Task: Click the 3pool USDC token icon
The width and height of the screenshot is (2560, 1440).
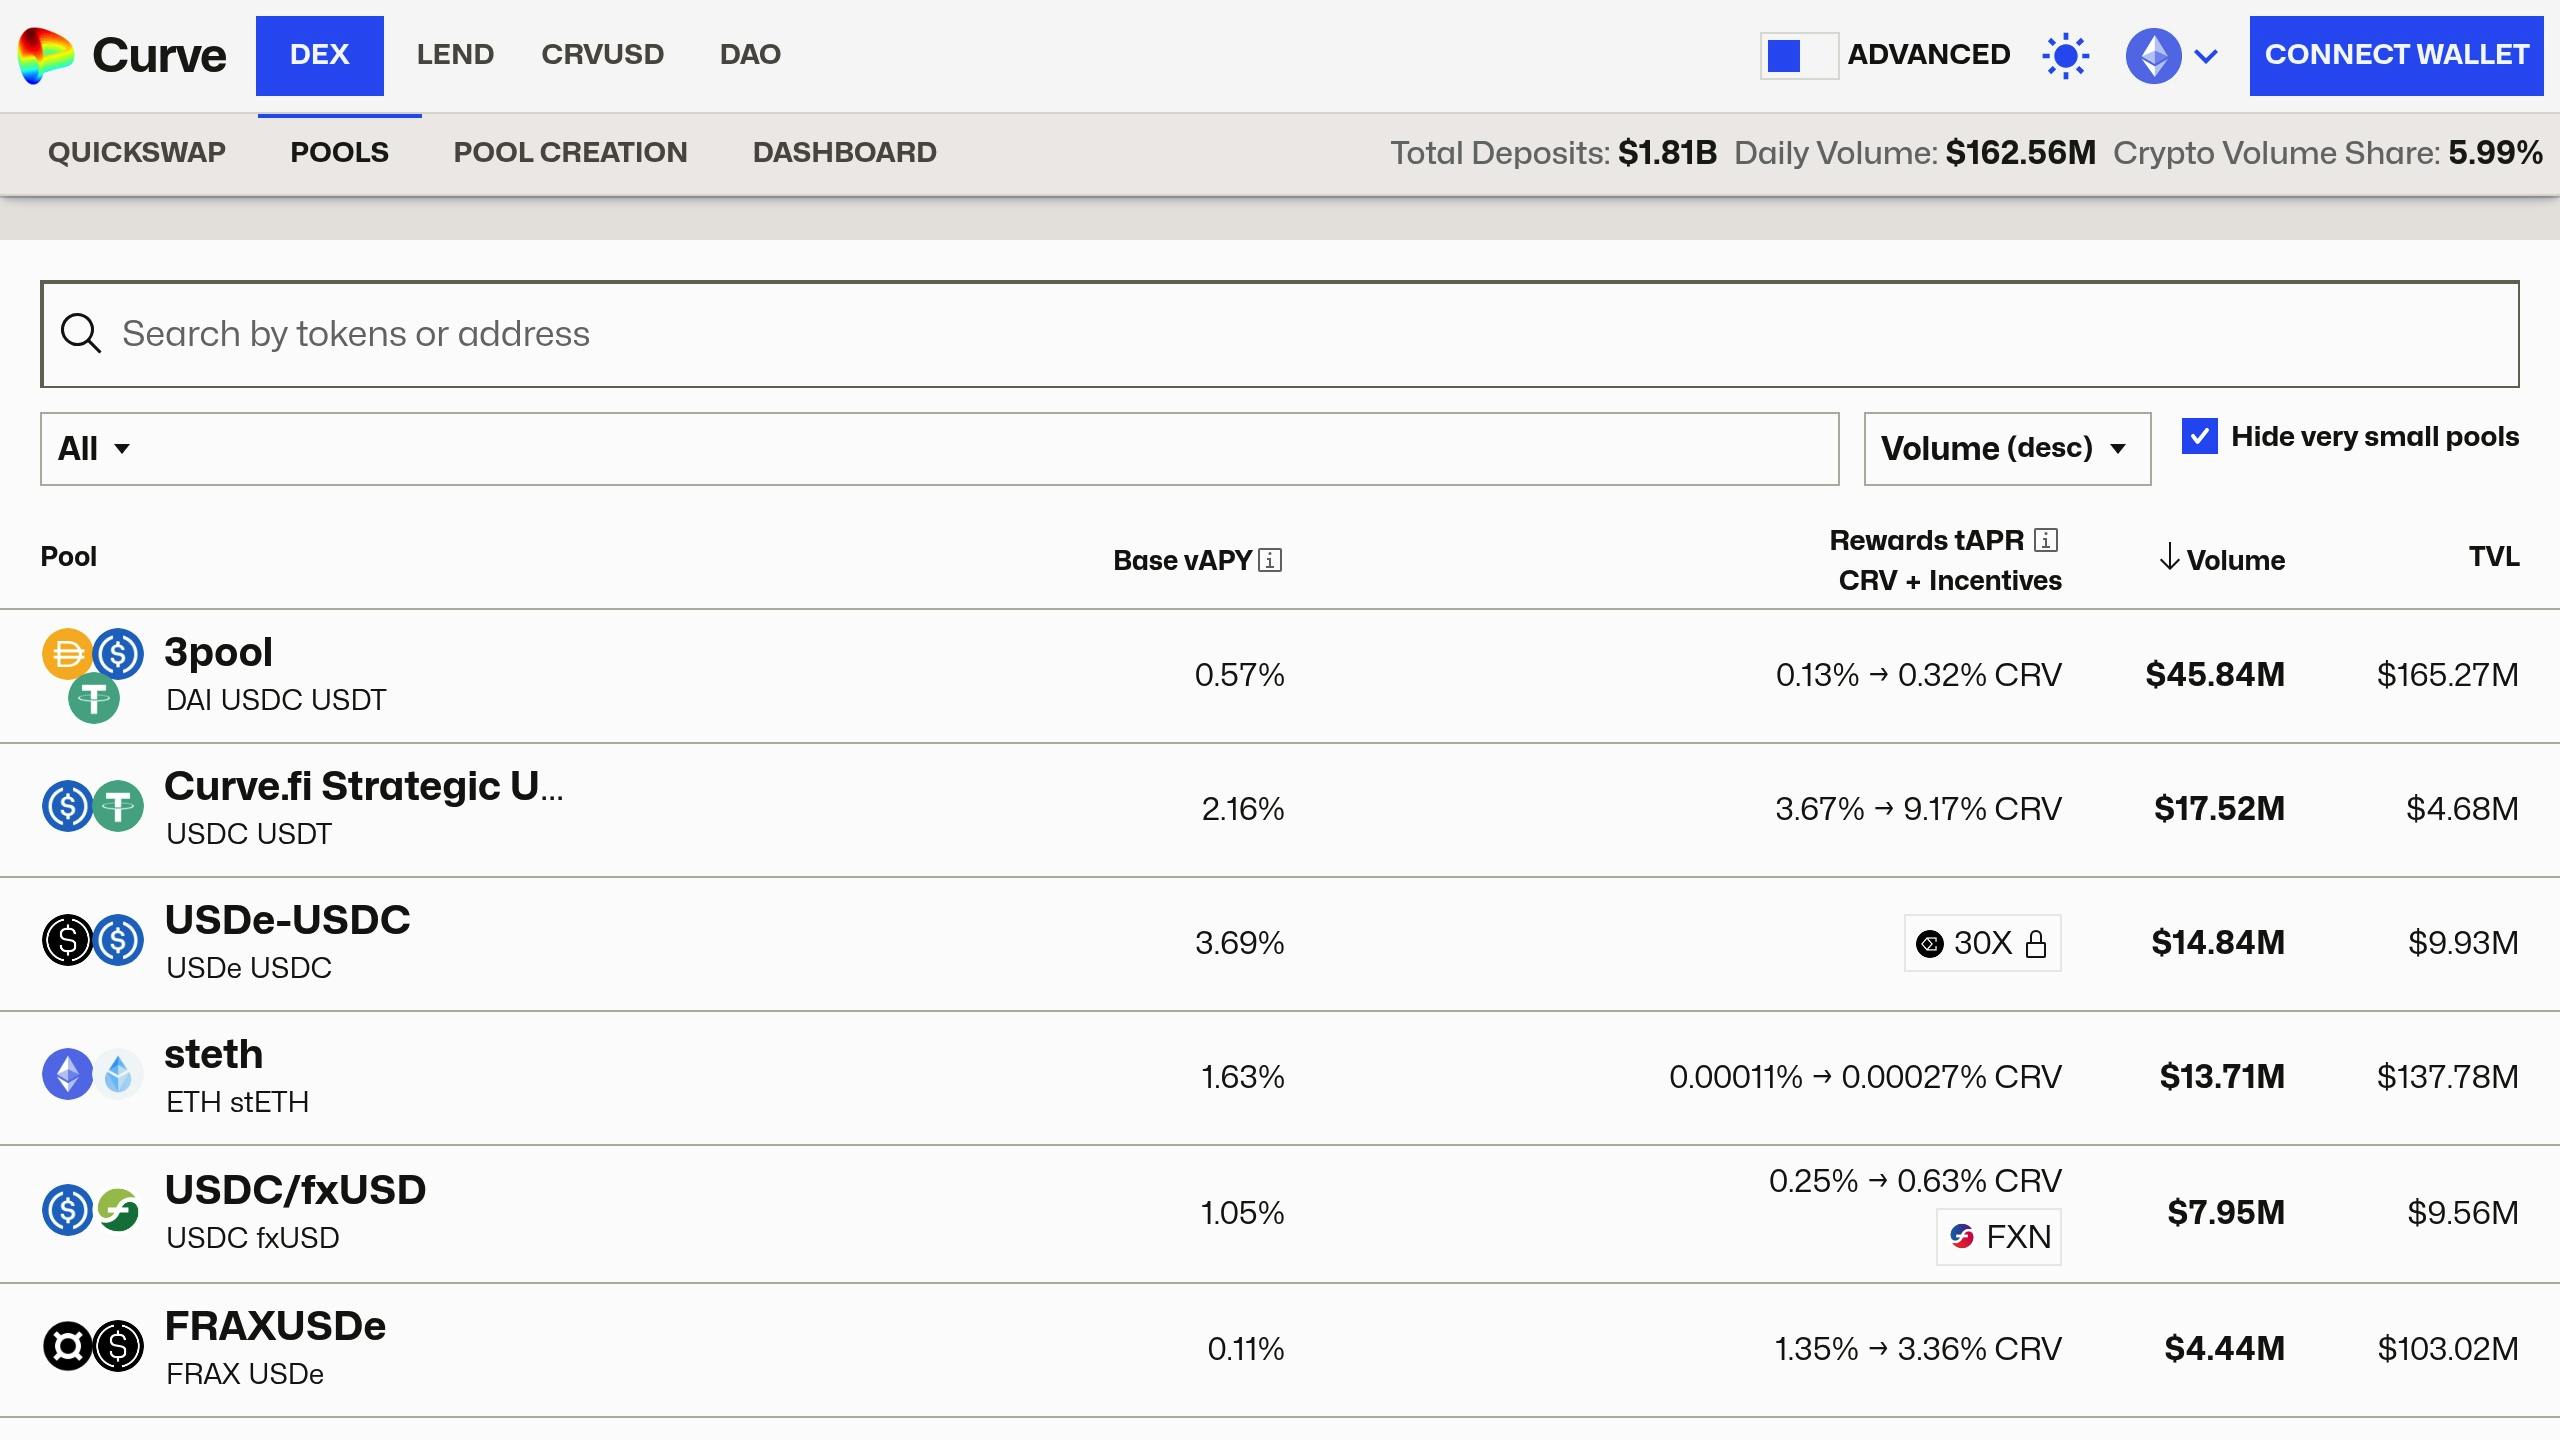Action: coord(119,654)
